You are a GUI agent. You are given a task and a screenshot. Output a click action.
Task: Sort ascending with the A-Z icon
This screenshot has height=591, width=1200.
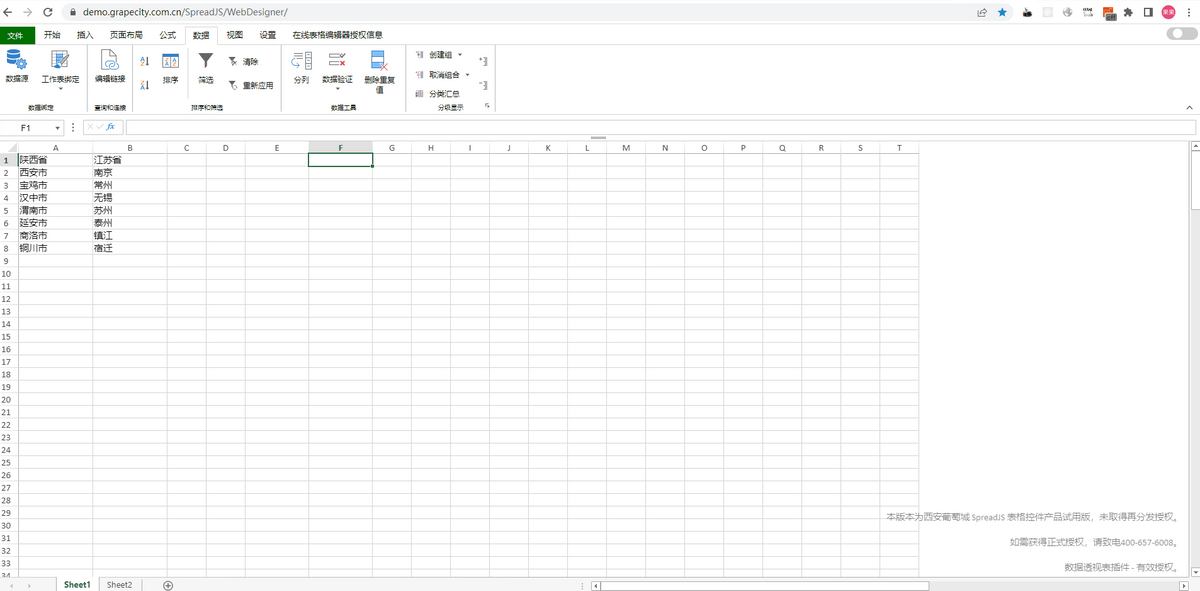coord(144,61)
